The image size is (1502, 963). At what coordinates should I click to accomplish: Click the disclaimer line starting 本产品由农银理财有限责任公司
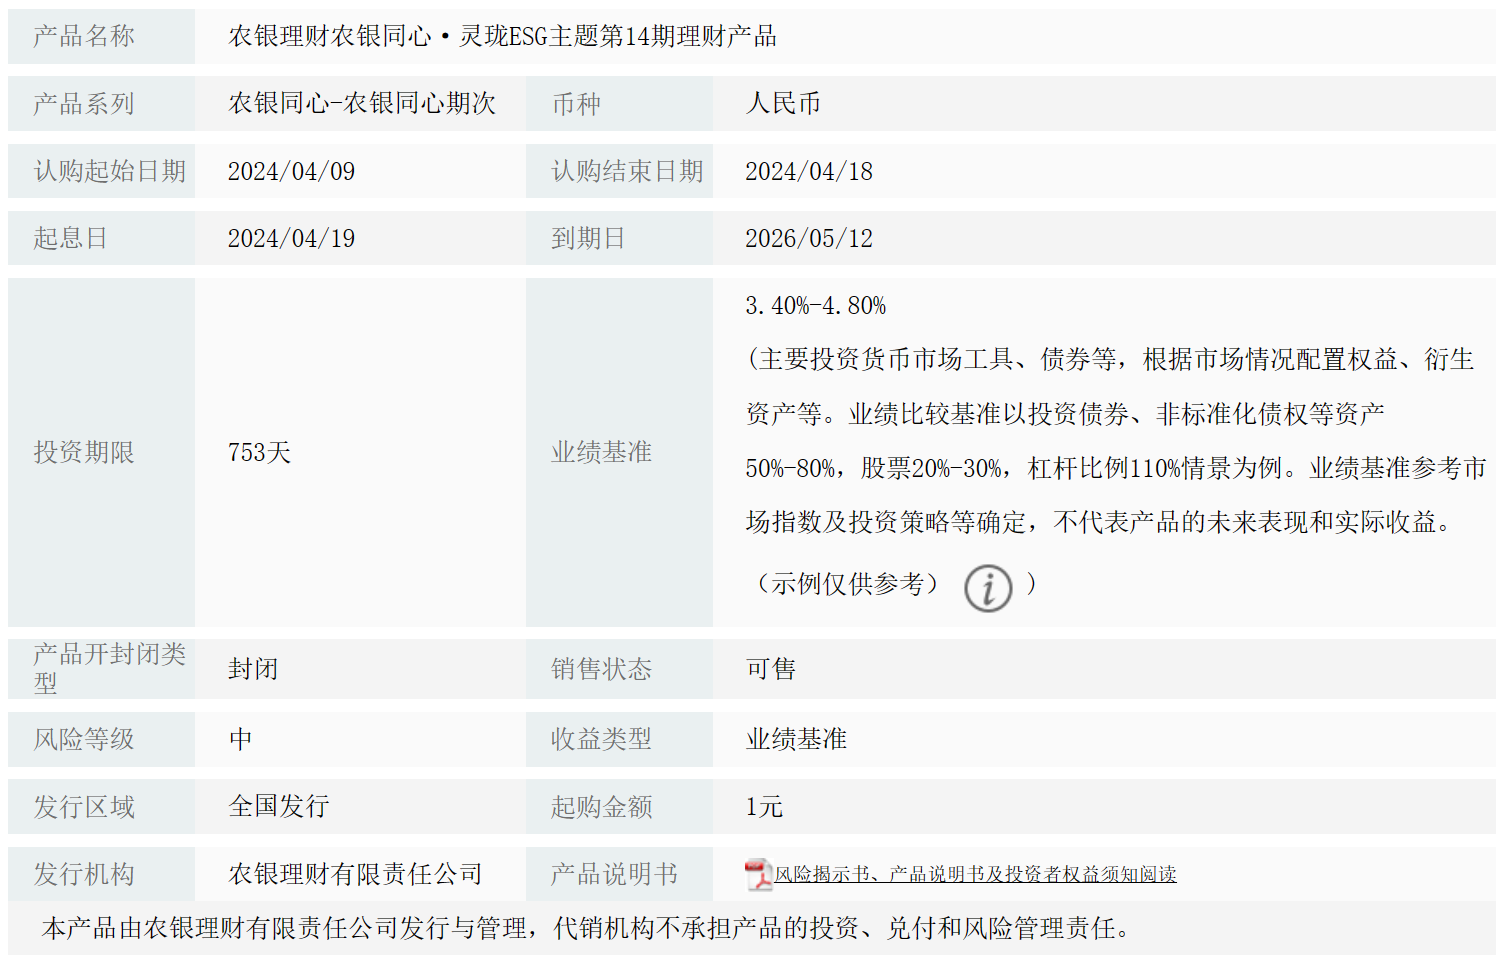tap(586, 929)
